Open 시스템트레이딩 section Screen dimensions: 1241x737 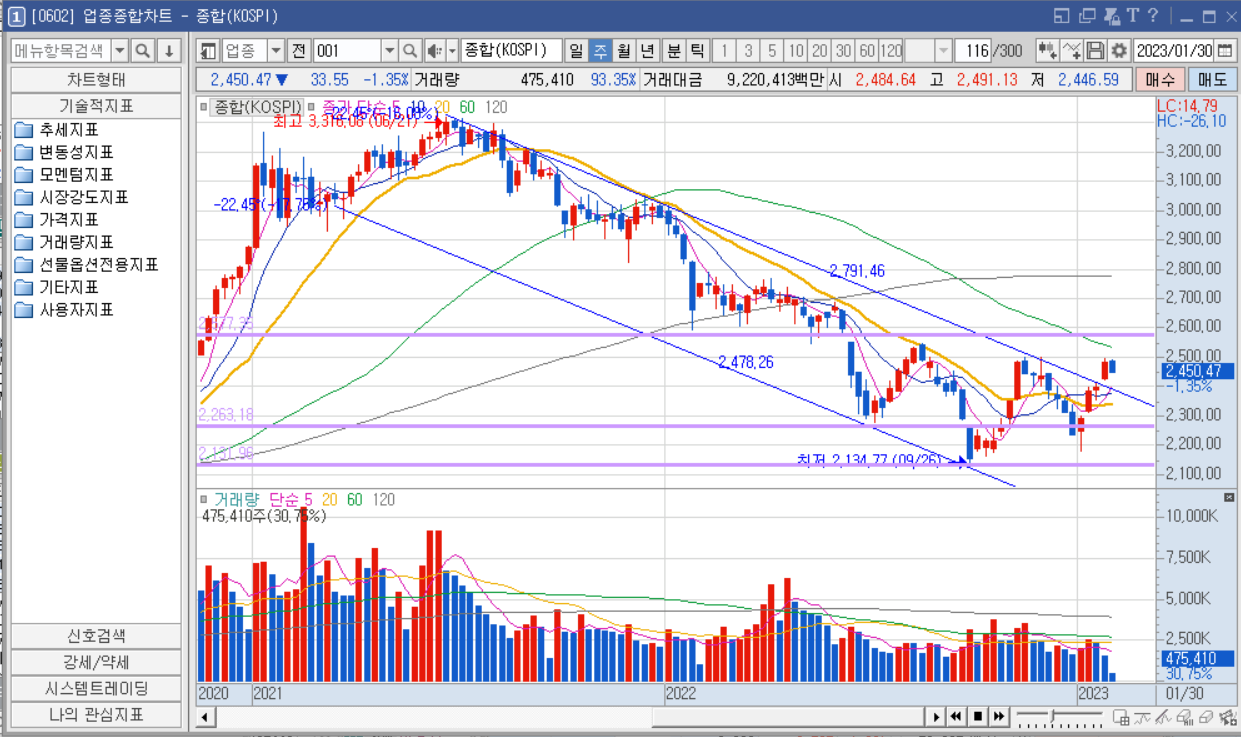pyautogui.click(x=96, y=689)
